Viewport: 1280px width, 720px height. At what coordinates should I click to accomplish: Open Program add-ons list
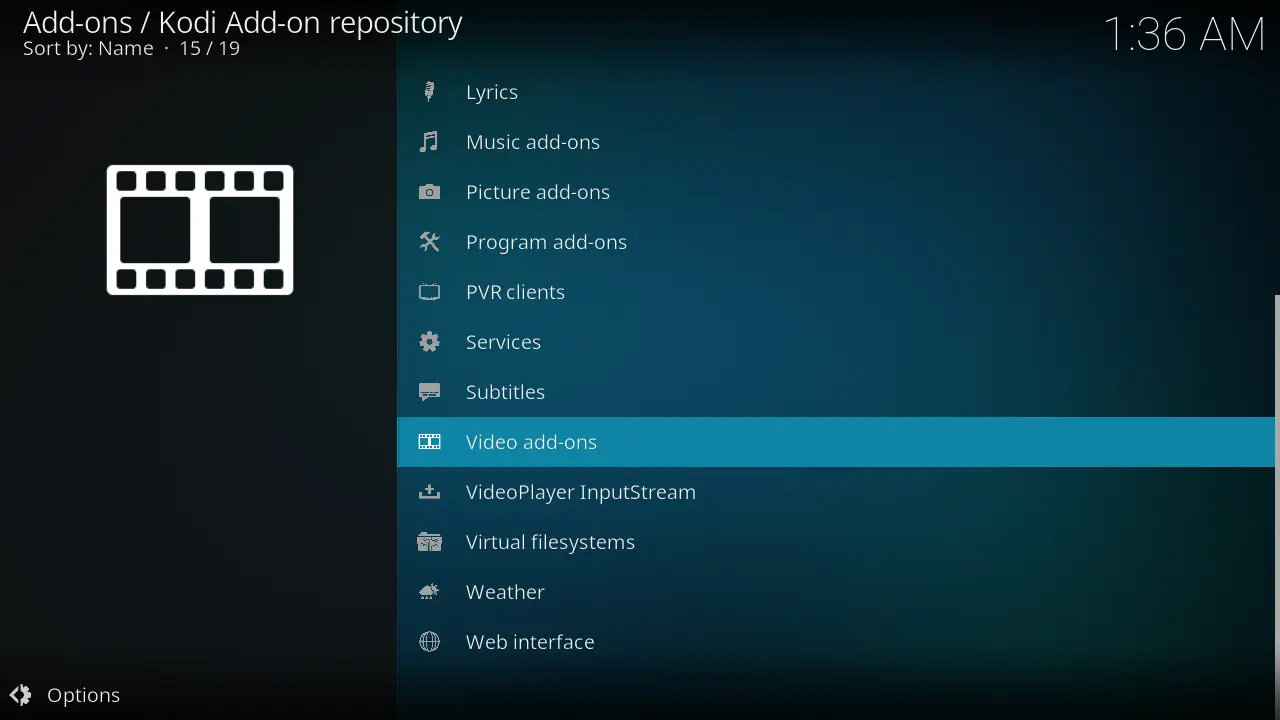click(x=838, y=242)
